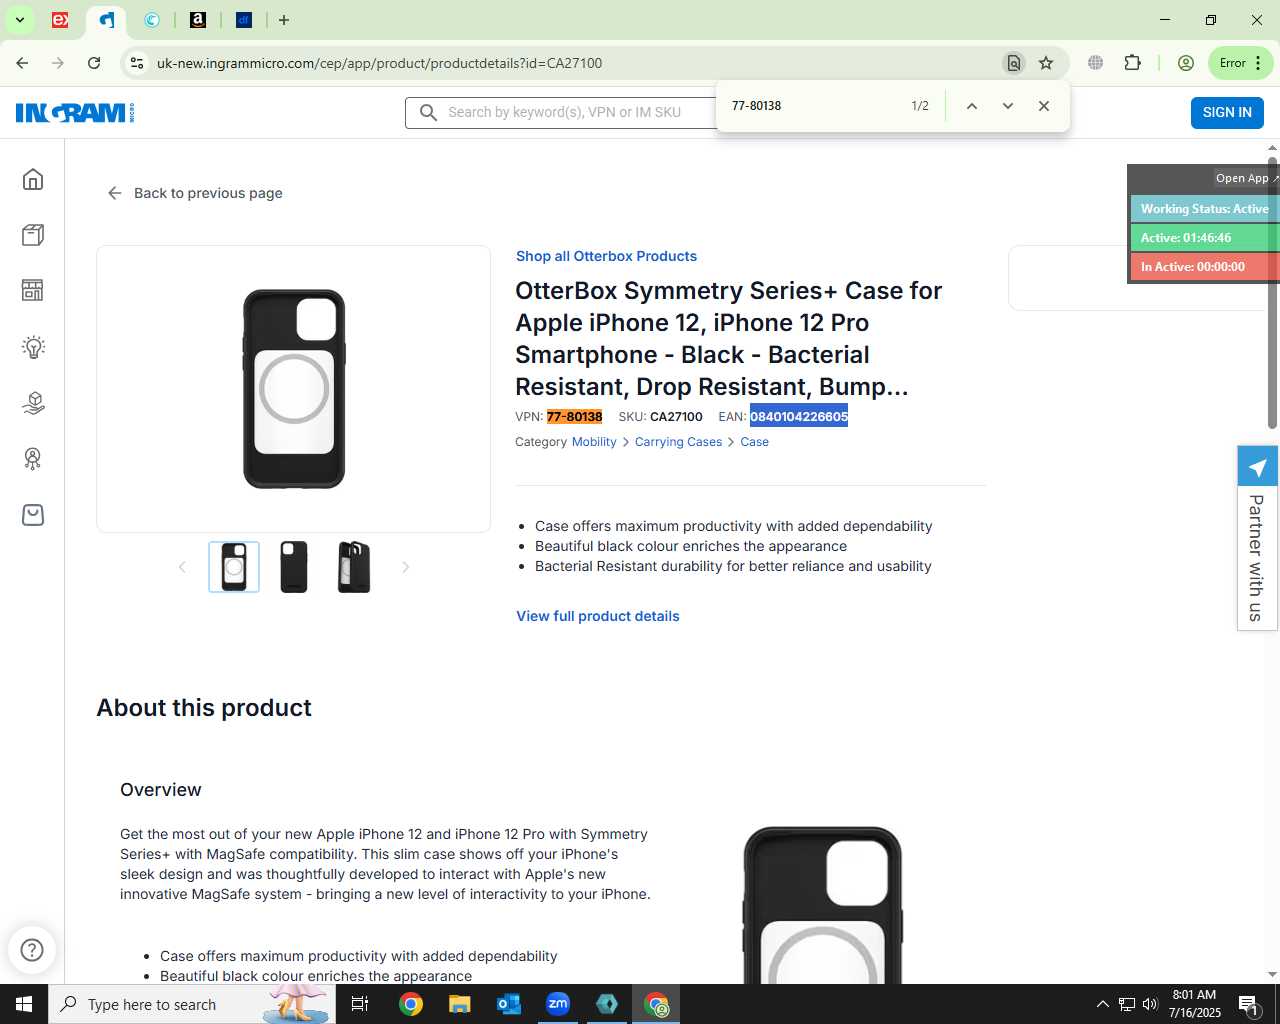The width and height of the screenshot is (1280, 1024).
Task: Click the browser address bar URL
Action: [x=380, y=63]
